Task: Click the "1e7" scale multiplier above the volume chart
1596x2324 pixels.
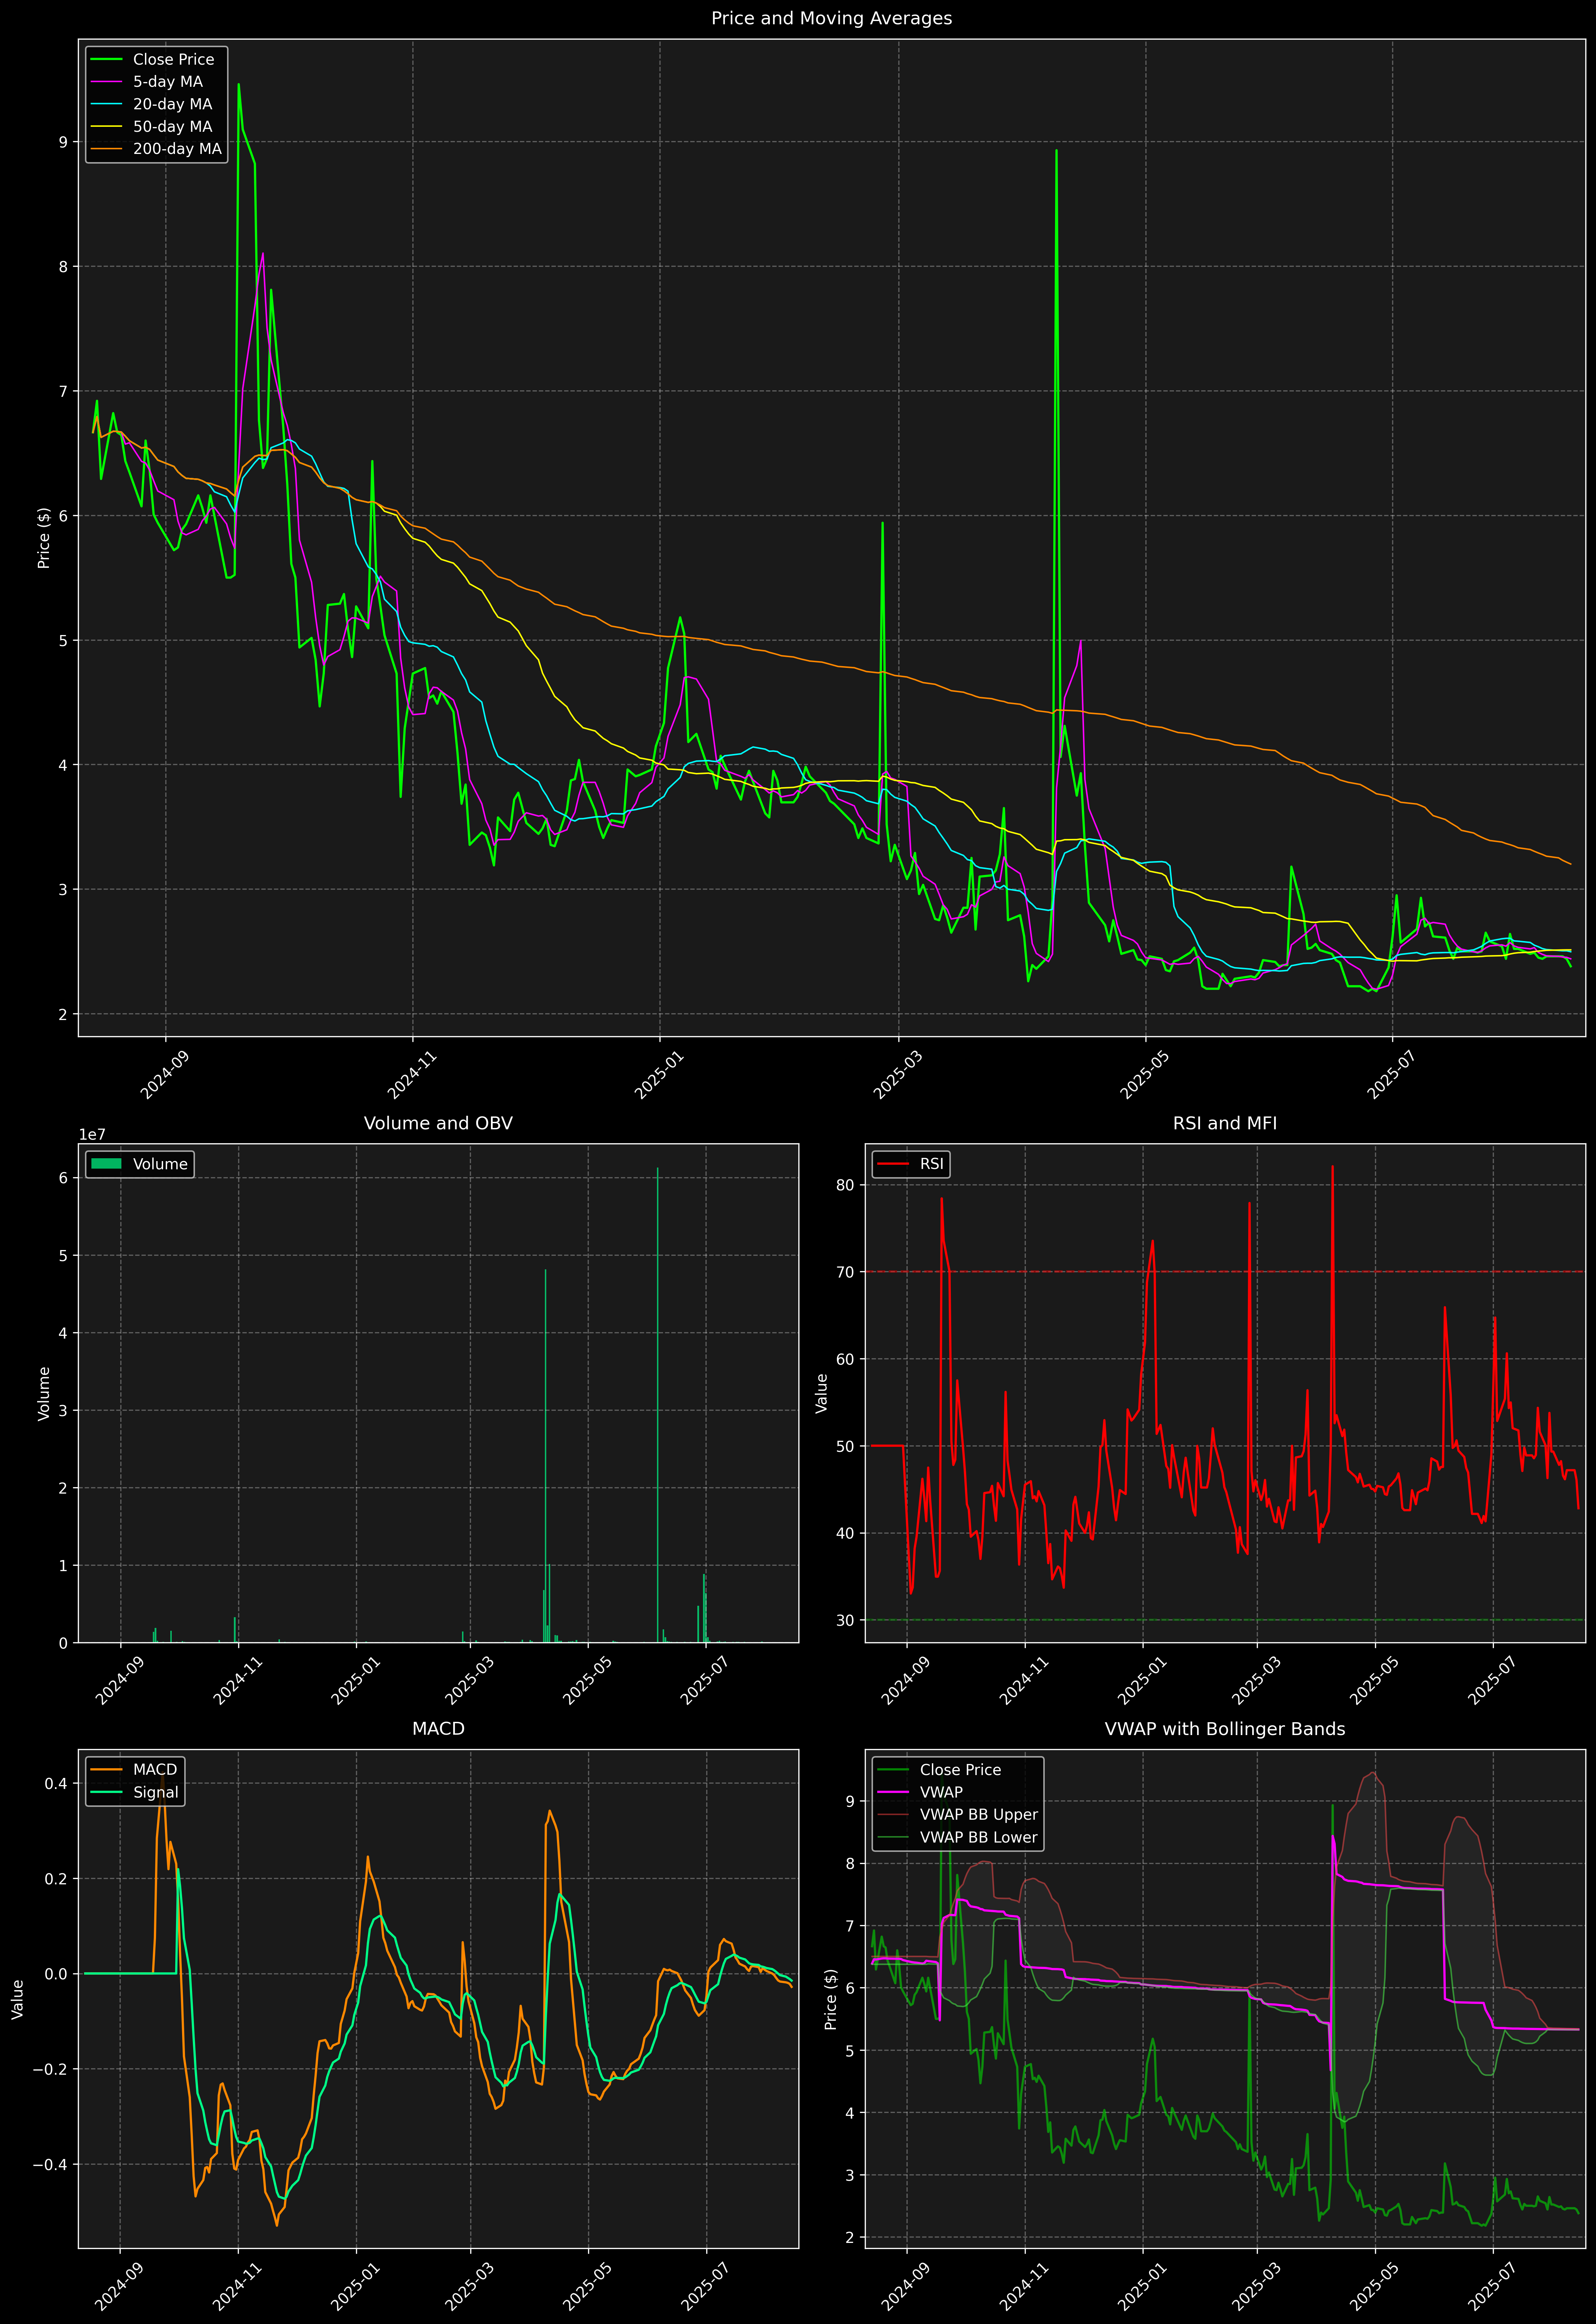Action: 92,1135
